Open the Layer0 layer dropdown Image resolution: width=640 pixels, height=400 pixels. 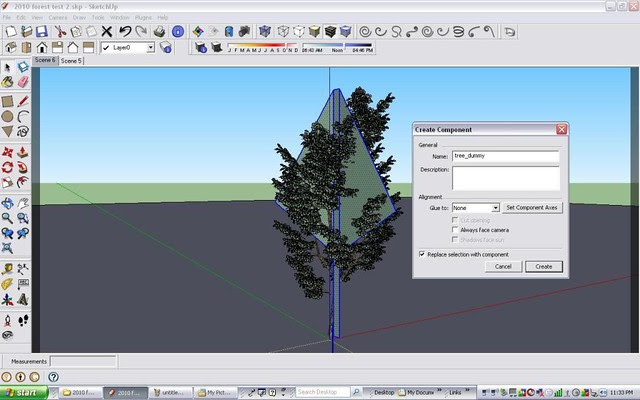pos(151,48)
